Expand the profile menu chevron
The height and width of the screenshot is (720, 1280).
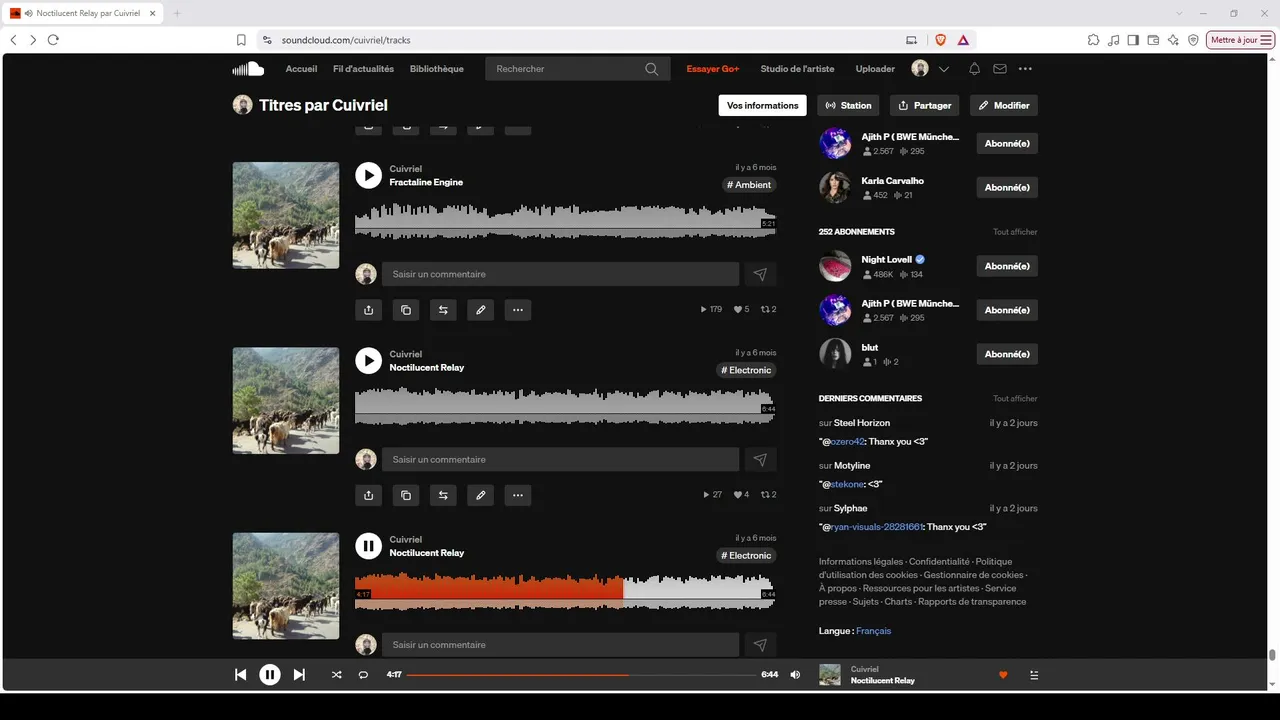(x=944, y=69)
